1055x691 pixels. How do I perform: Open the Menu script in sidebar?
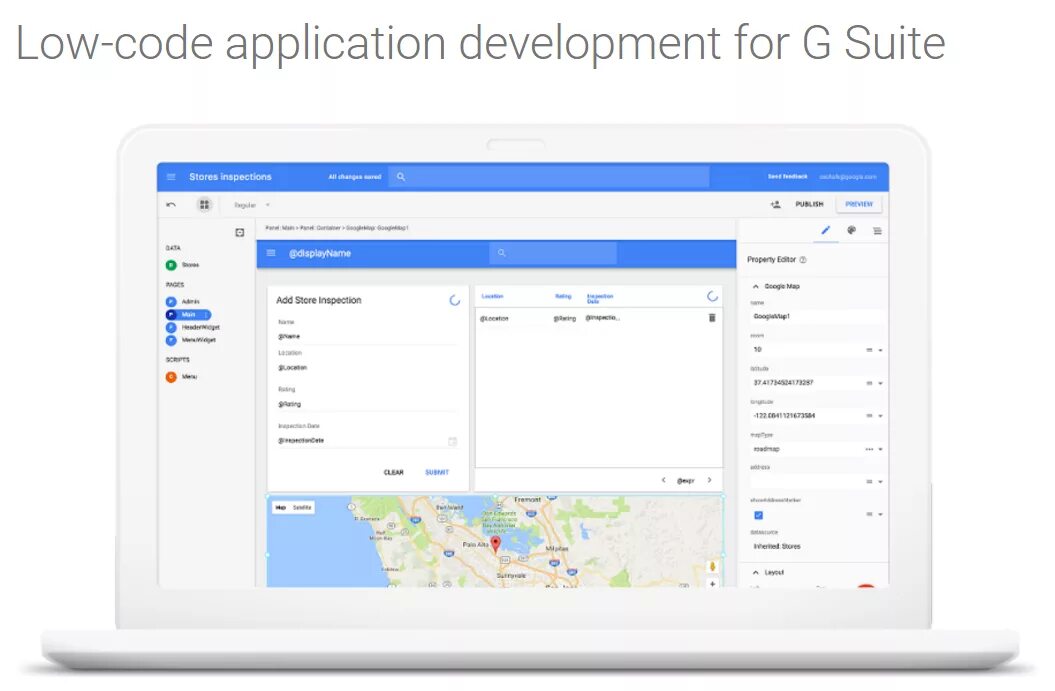pos(182,377)
